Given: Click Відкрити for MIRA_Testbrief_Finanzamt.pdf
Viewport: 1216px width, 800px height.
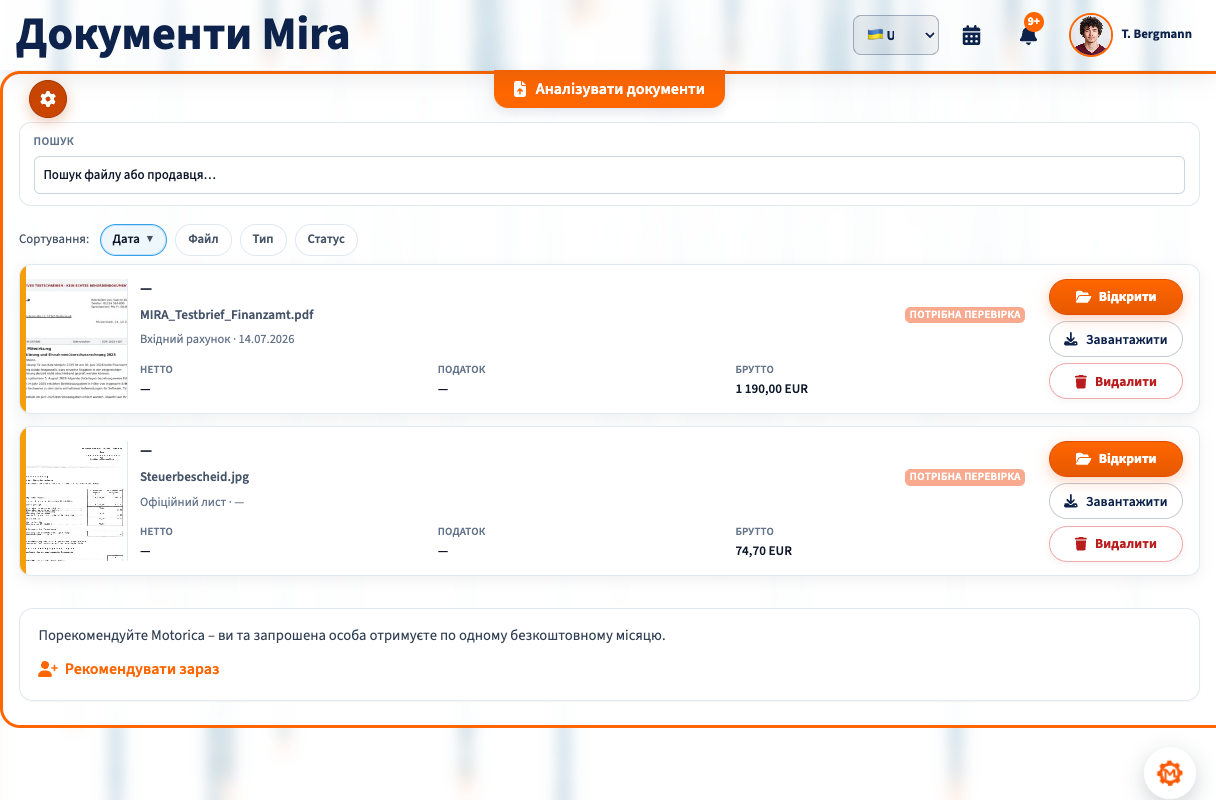Looking at the screenshot, I should (x=1116, y=297).
